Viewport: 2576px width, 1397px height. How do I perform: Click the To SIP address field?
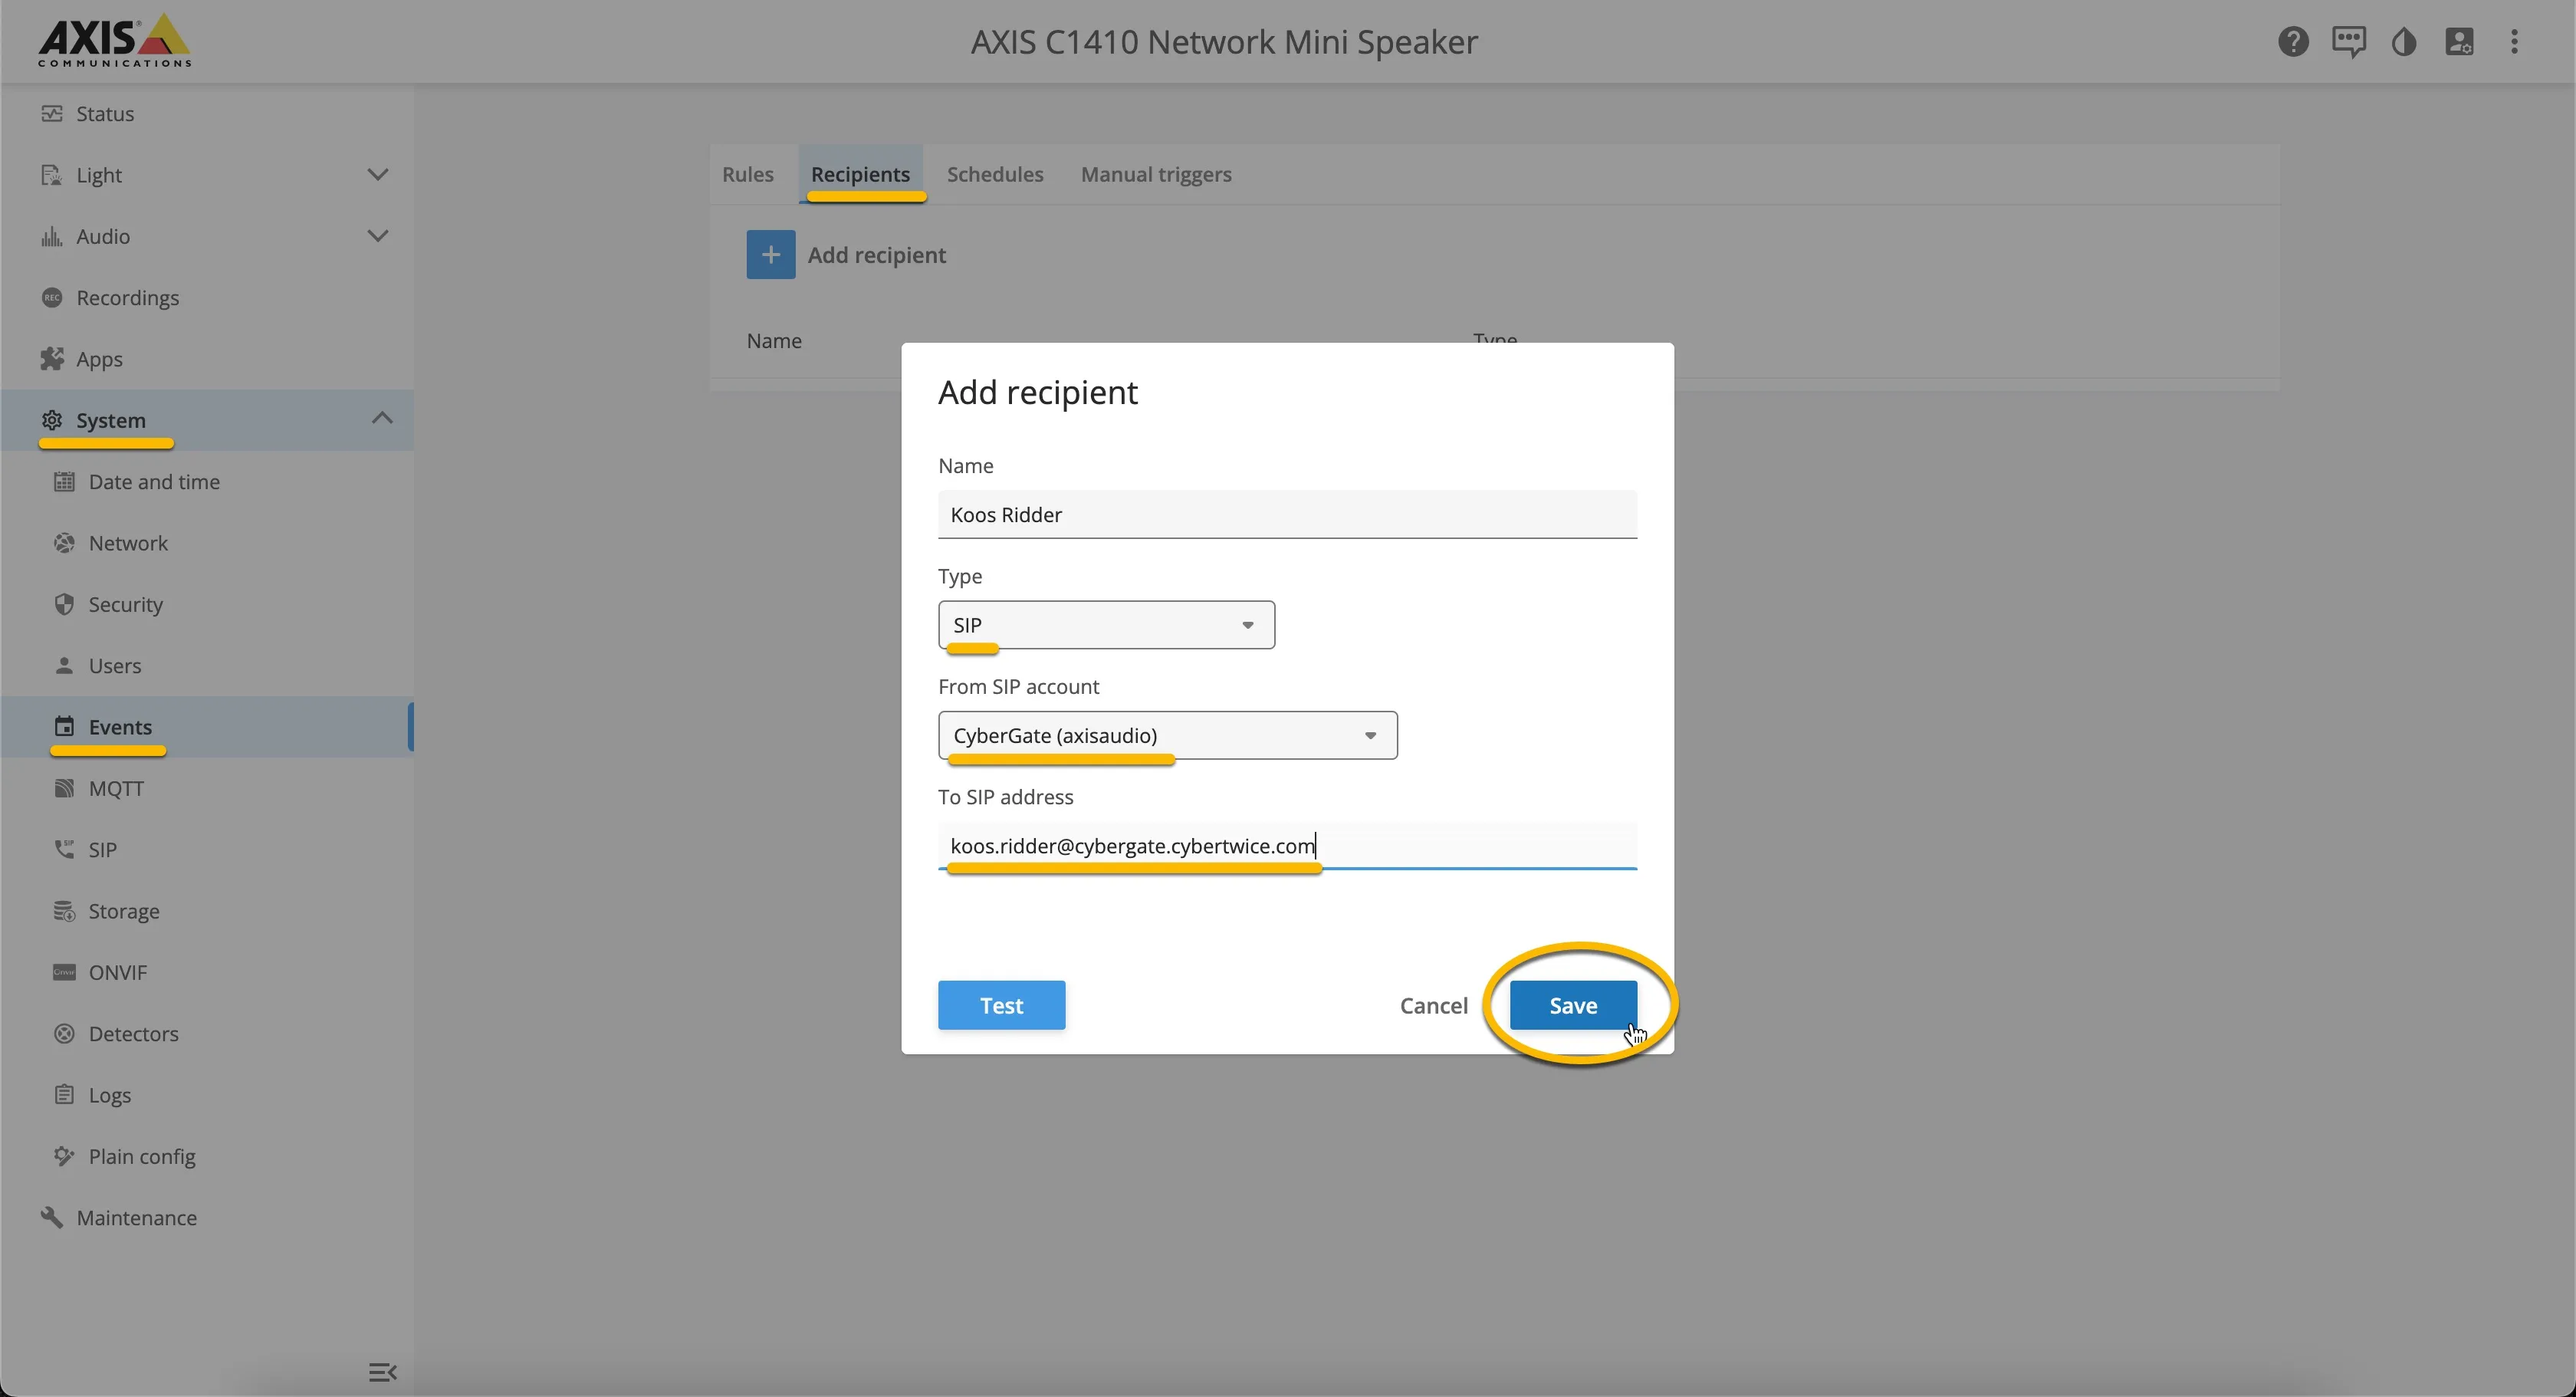[1287, 846]
